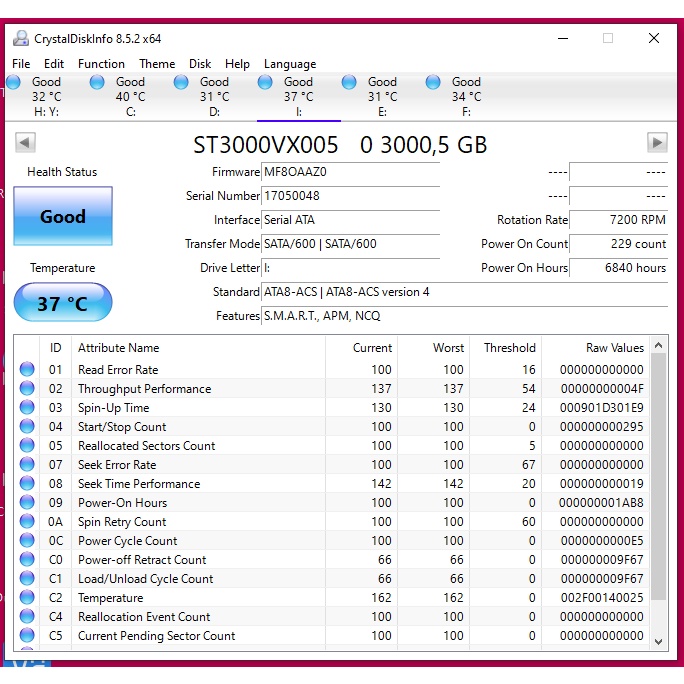Click the ID column header
The width and height of the screenshot is (684, 684).
point(55,348)
